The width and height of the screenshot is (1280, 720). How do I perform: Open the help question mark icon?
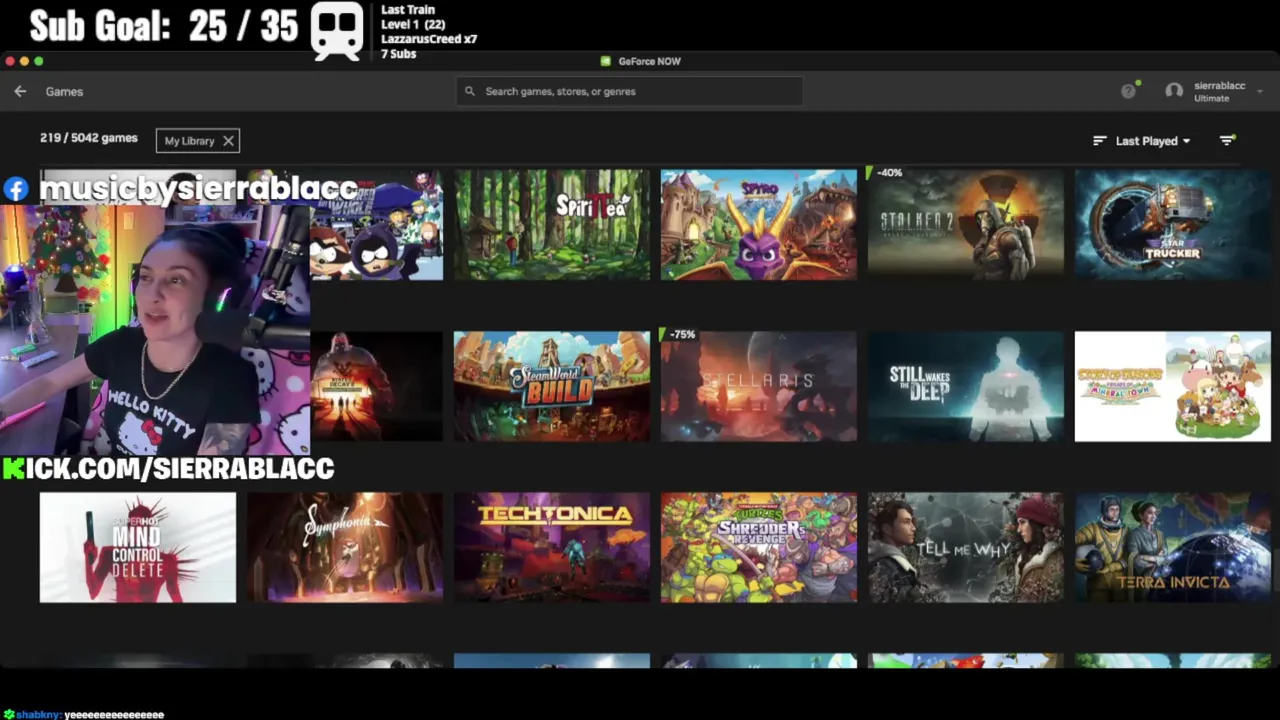[1129, 91]
